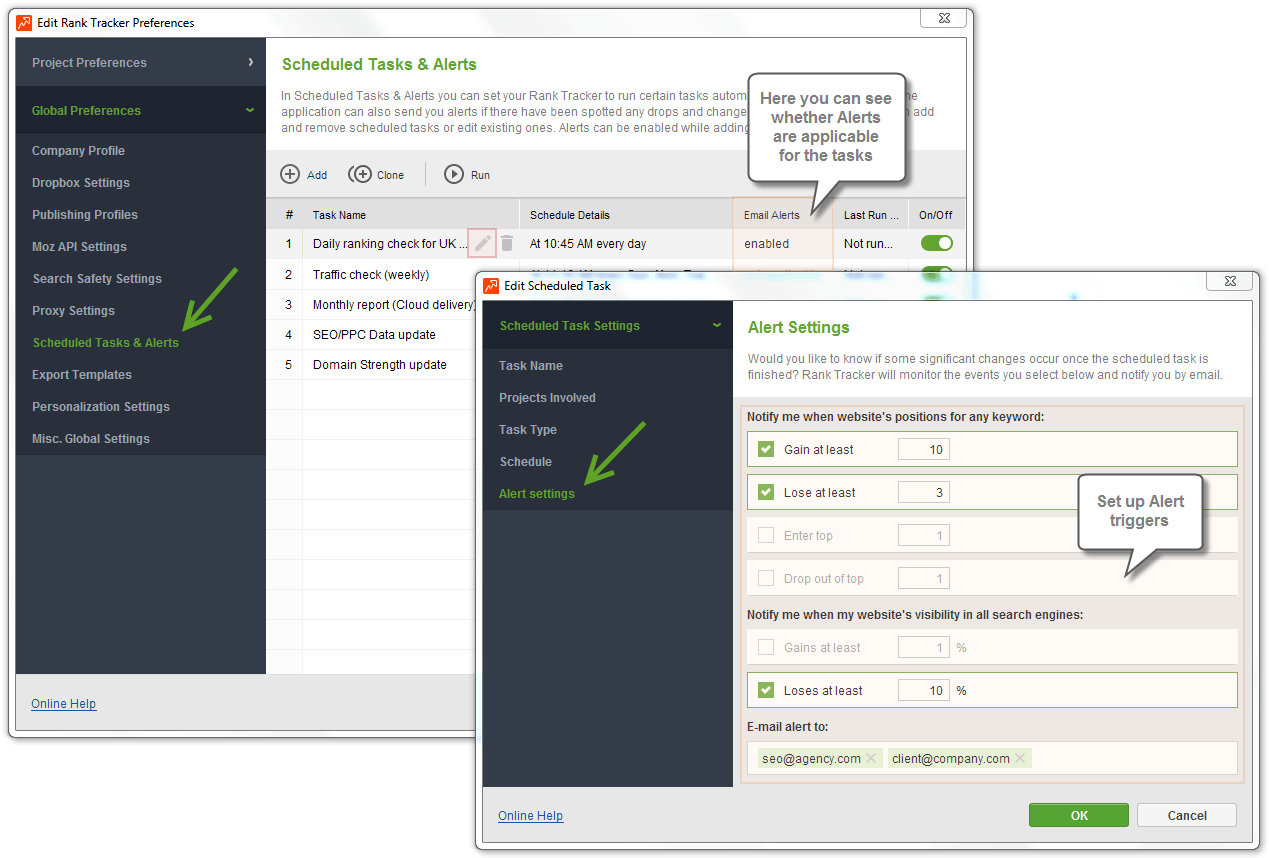The width and height of the screenshot is (1269, 858).
Task: Uncheck the visibility Loses at least checkbox
Action: [x=766, y=690]
